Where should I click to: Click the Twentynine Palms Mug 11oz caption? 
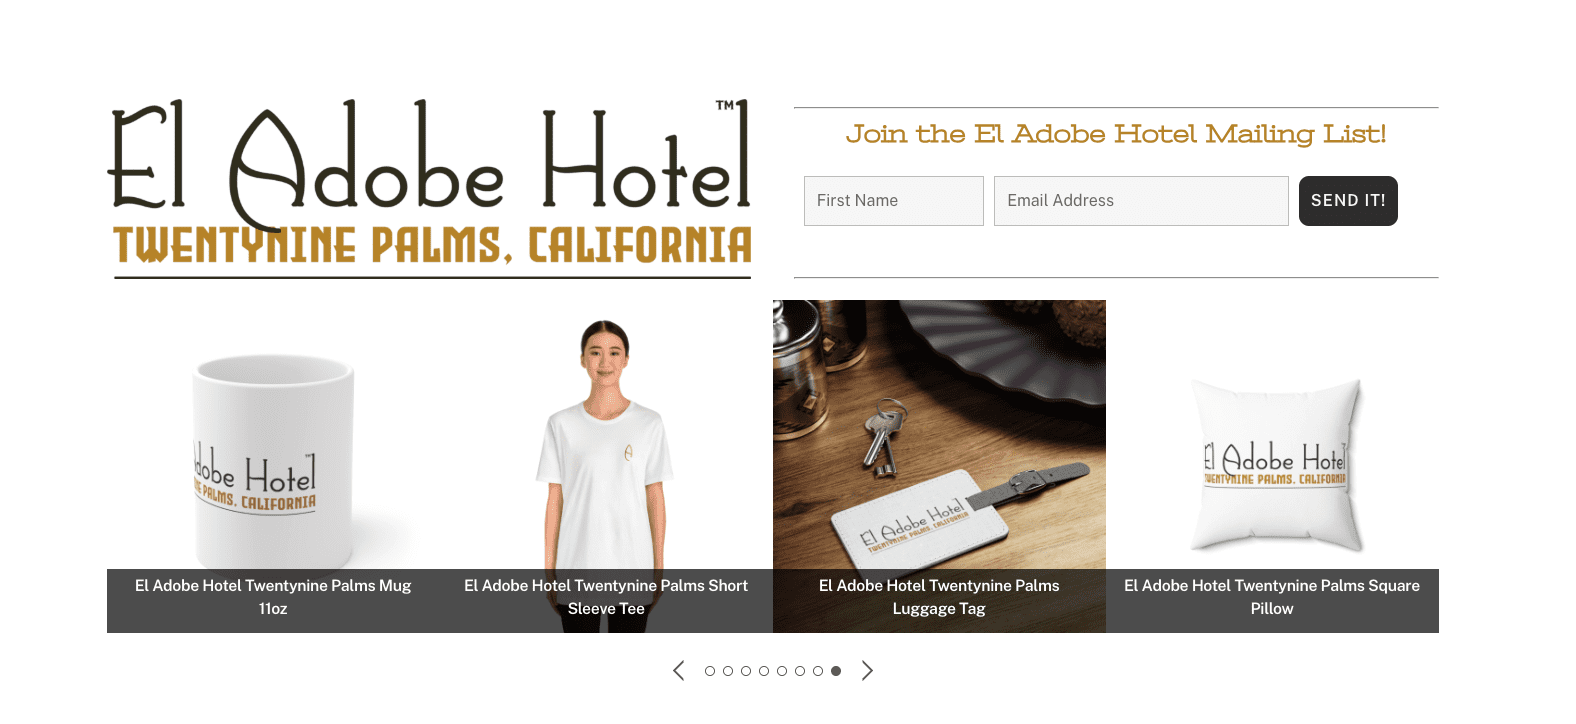coord(273,597)
